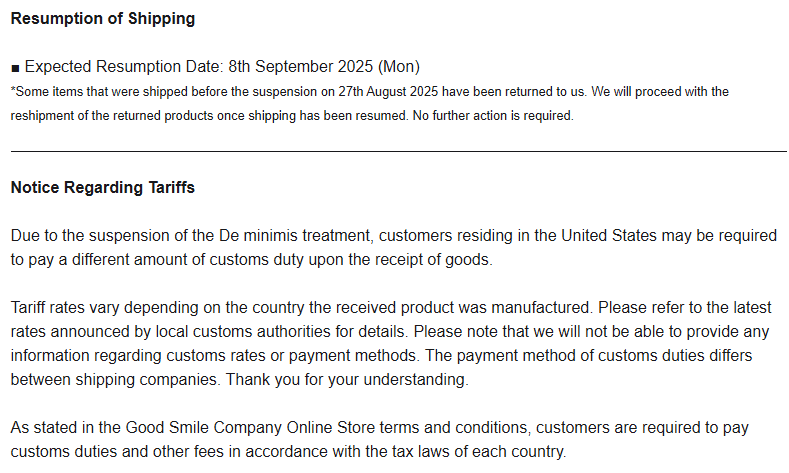Click the words 'United States' in the tariff notice

pyautogui.click(x=609, y=235)
